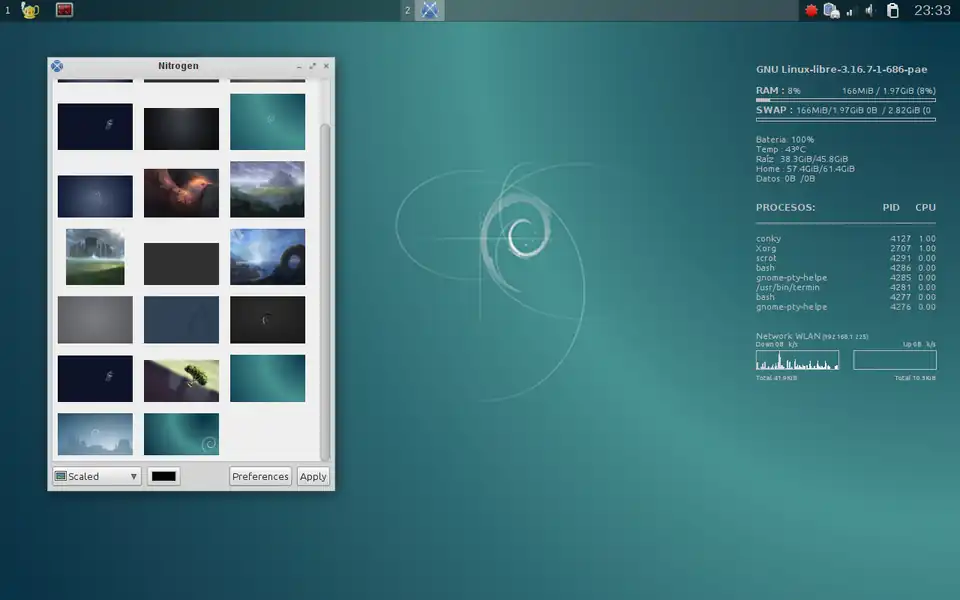Image resolution: width=960 pixels, height=600 pixels.
Task: Open the background color swatch picker
Action: pos(163,476)
